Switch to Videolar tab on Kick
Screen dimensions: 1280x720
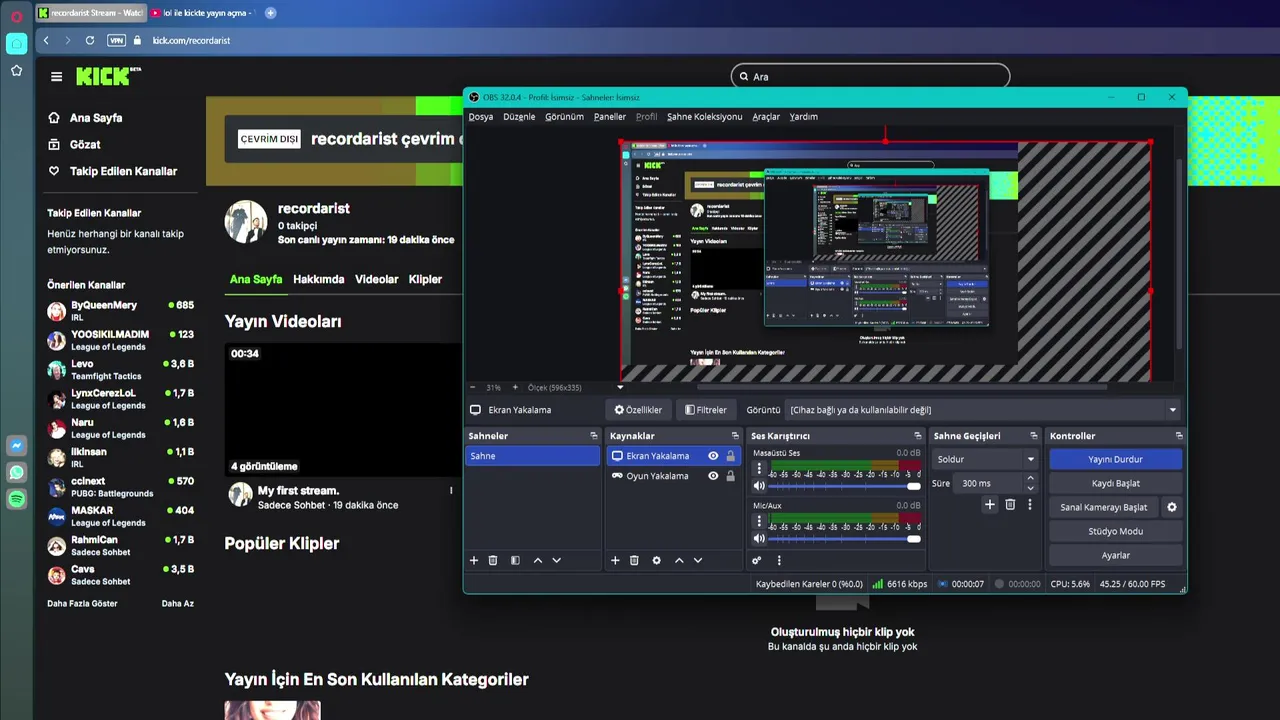pyautogui.click(x=376, y=279)
